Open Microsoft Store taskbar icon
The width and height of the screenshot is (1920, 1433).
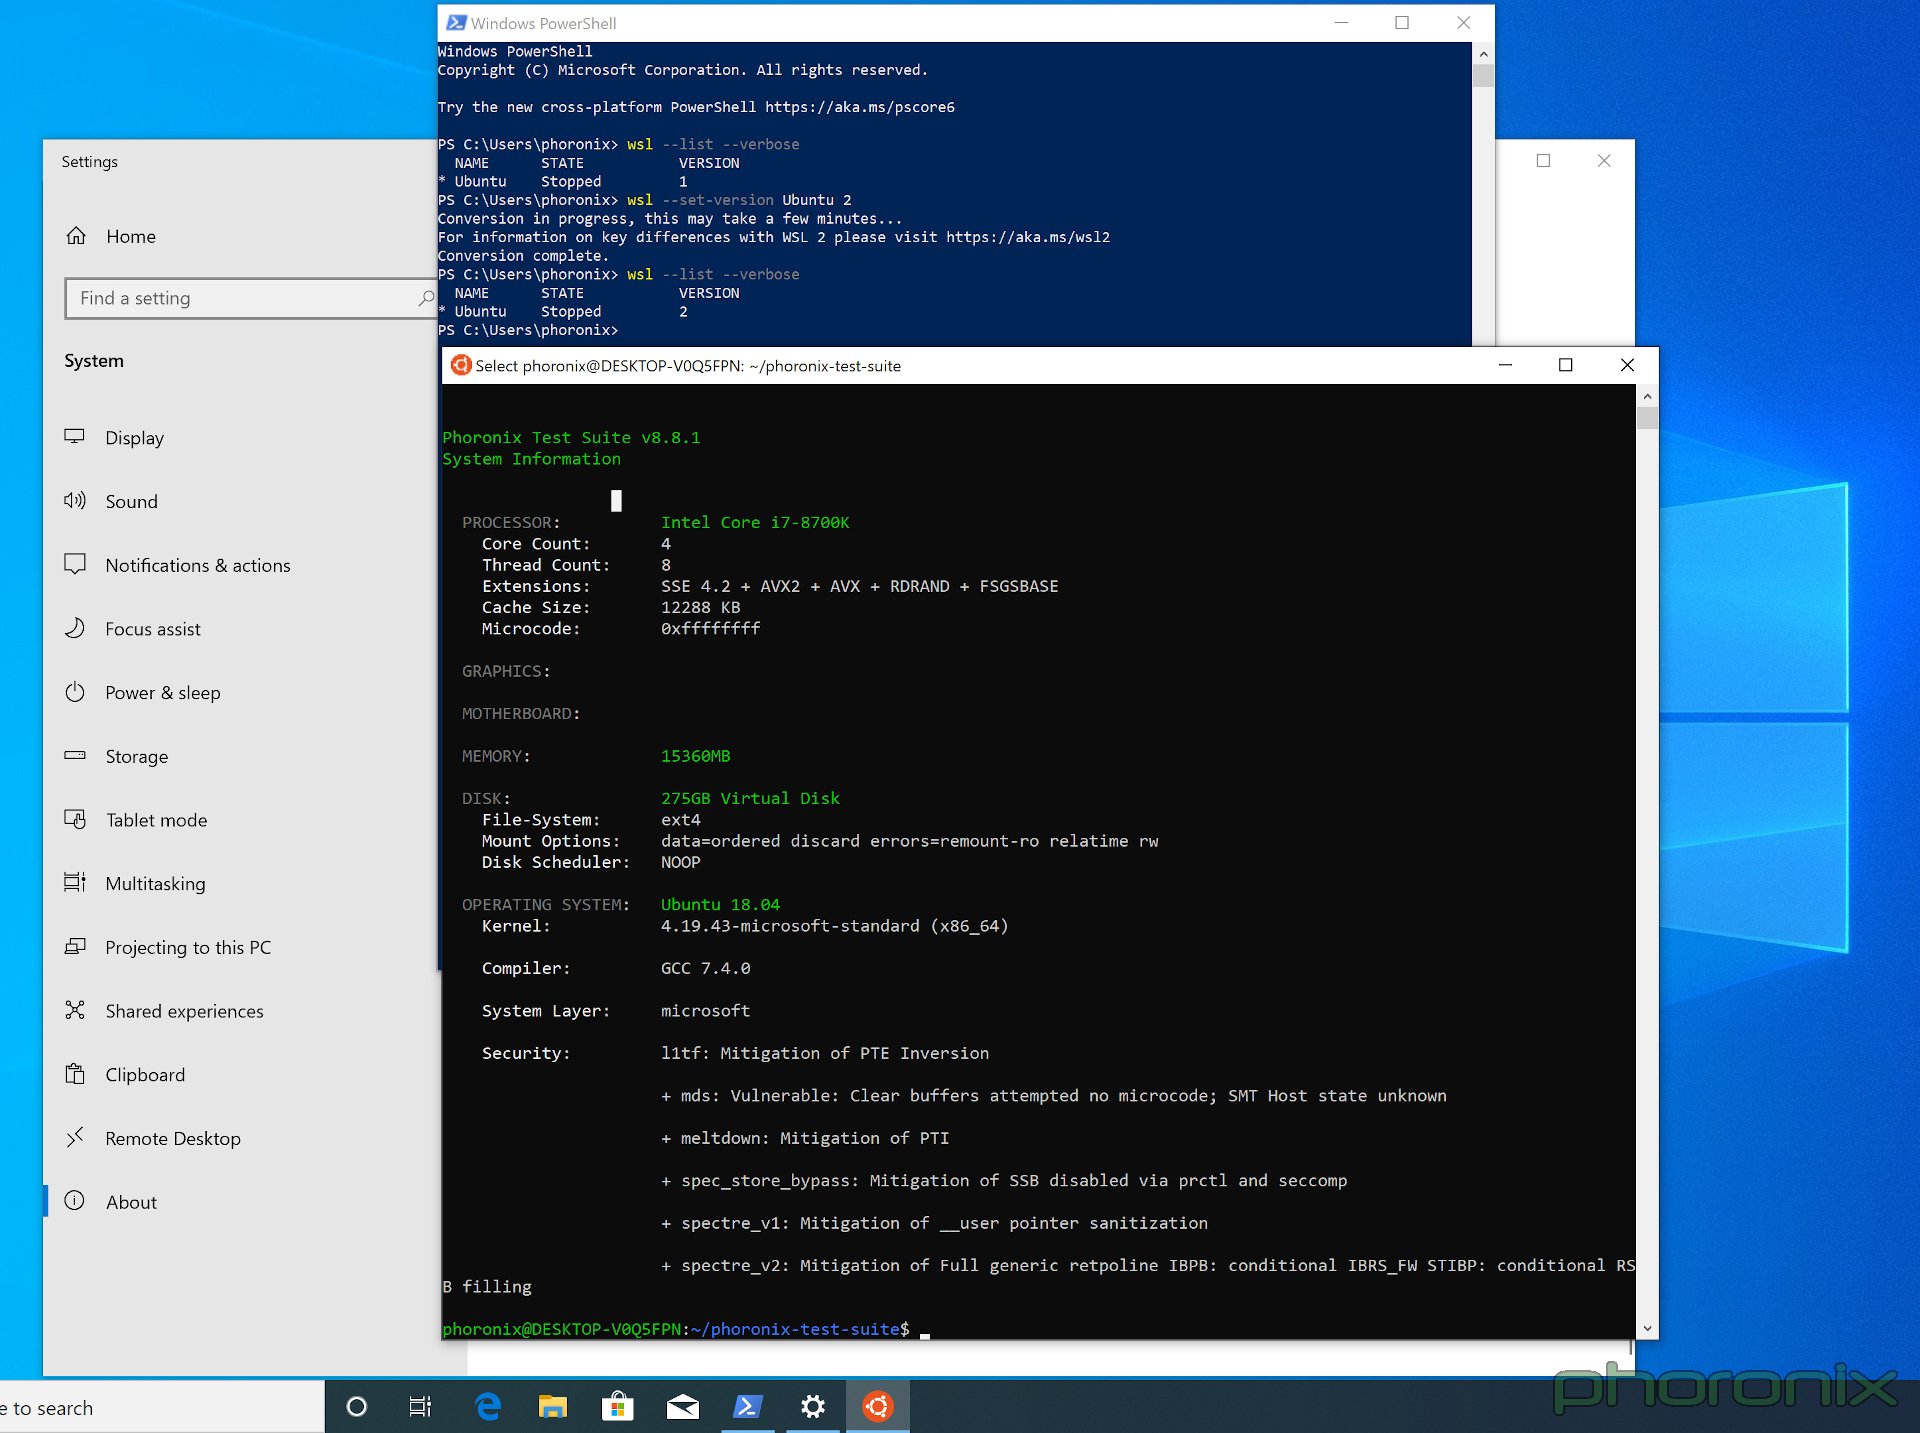click(617, 1407)
